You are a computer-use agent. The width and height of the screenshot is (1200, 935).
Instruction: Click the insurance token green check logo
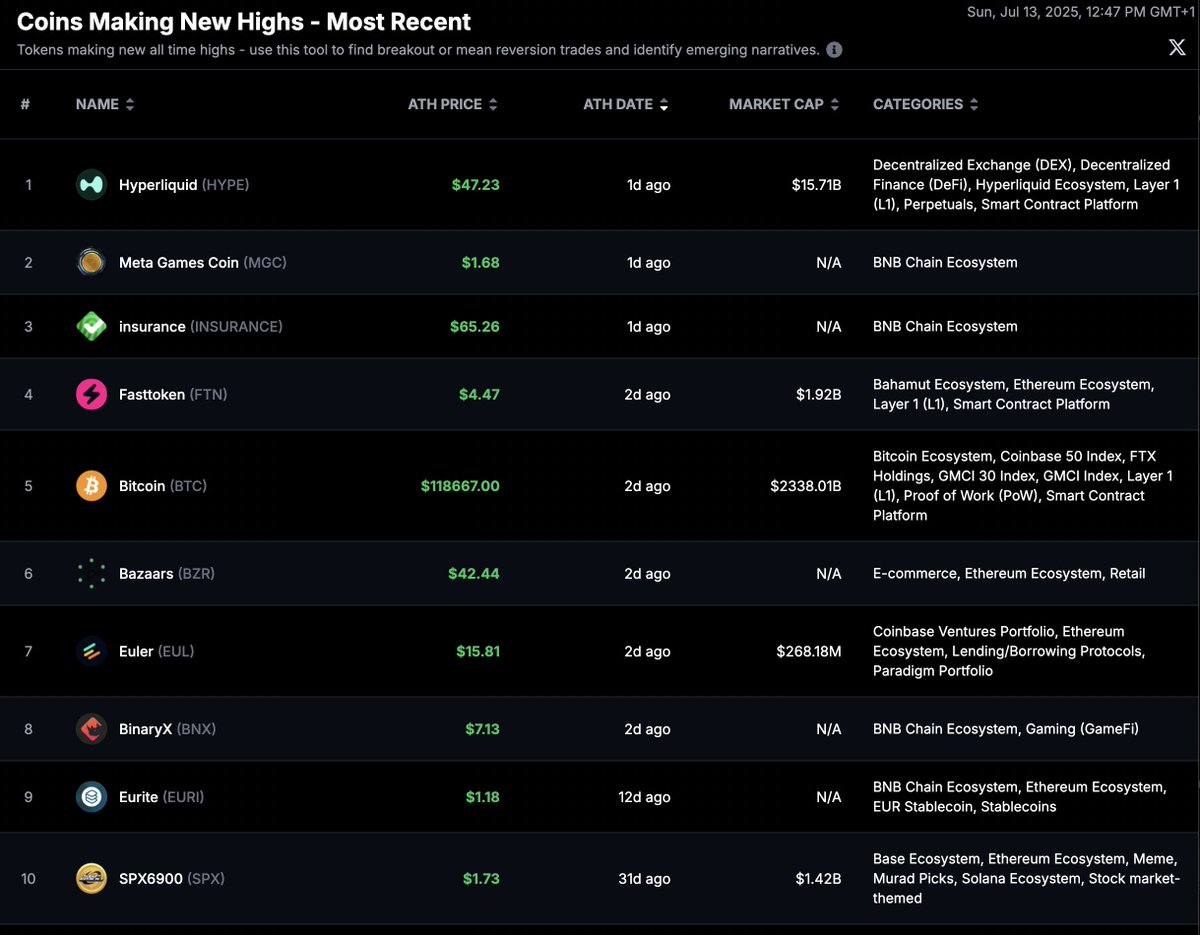click(91, 327)
